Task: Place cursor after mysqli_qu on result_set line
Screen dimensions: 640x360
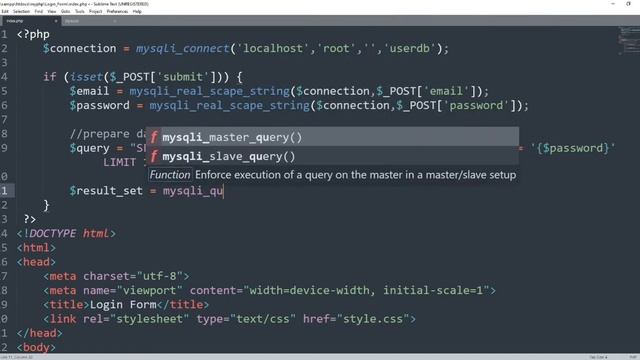Action: pos(224,191)
